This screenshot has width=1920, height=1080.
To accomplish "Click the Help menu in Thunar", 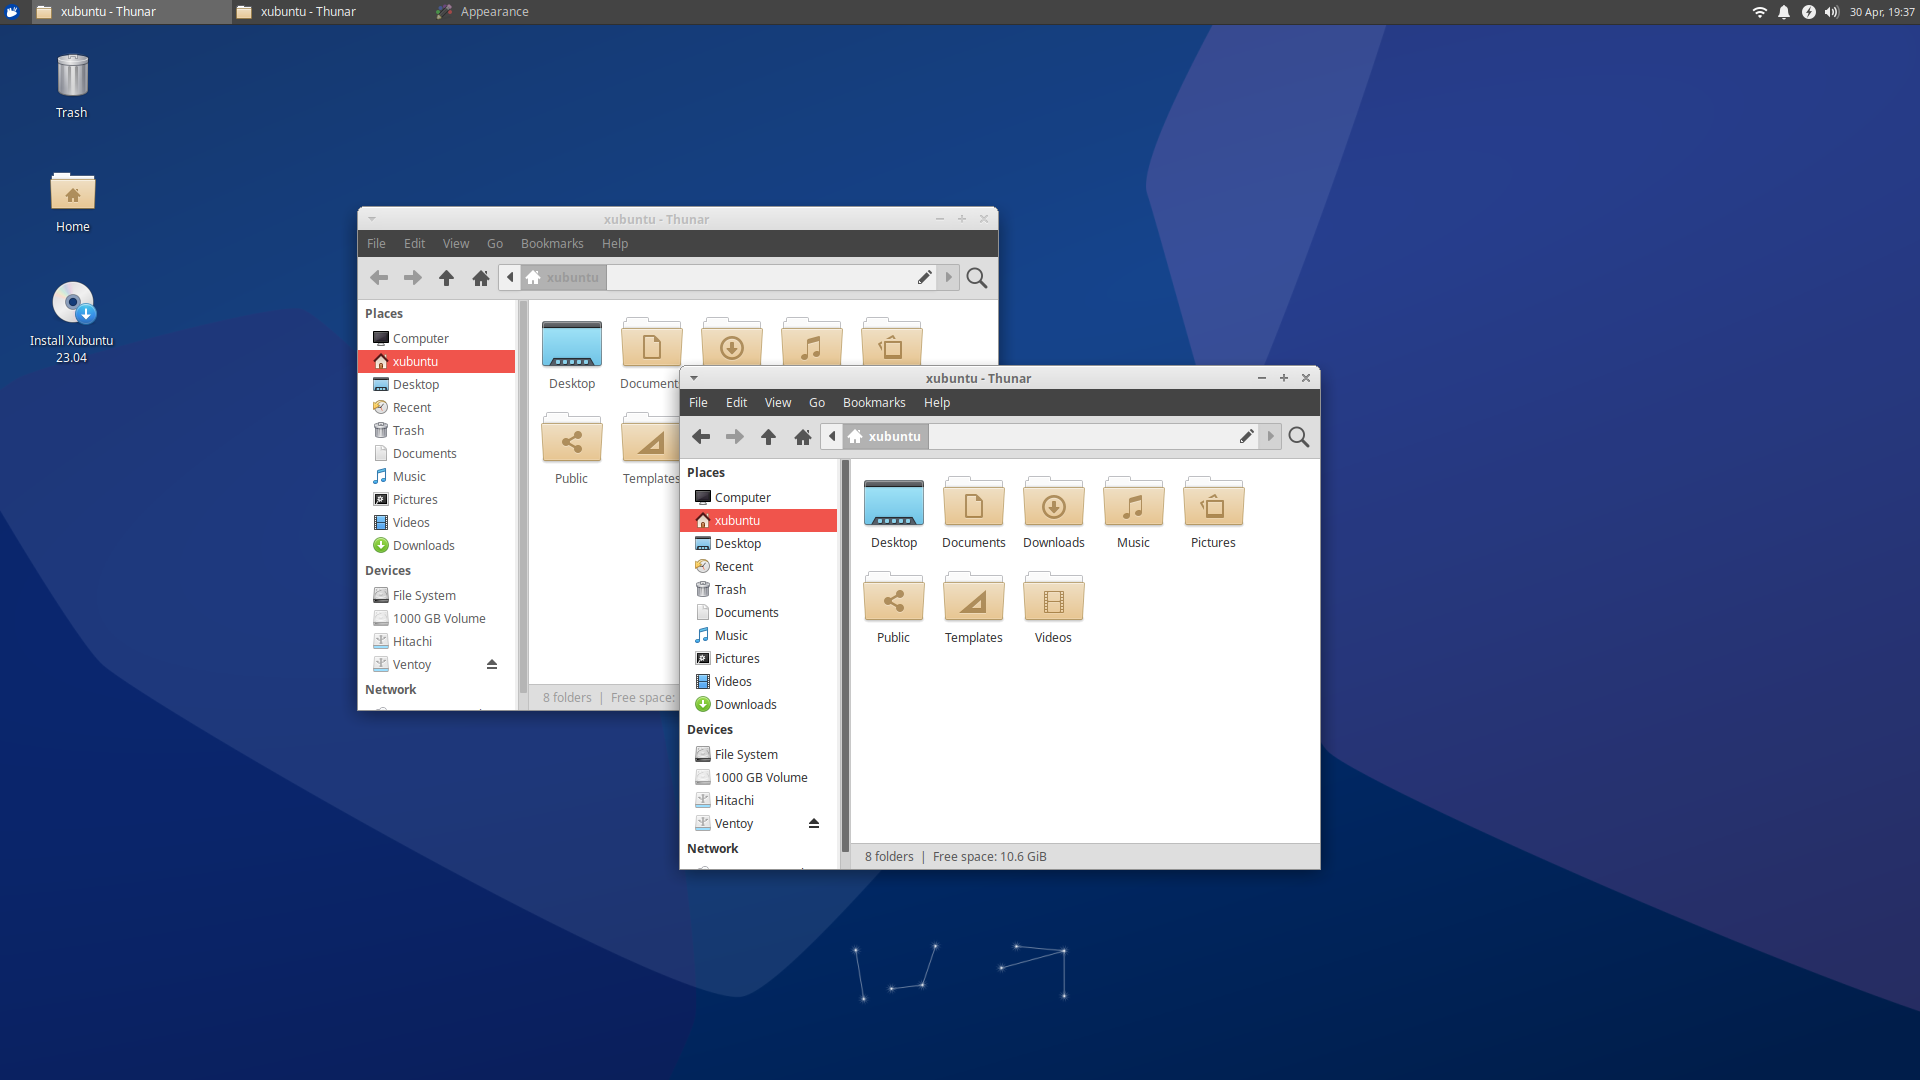I will [x=936, y=402].
